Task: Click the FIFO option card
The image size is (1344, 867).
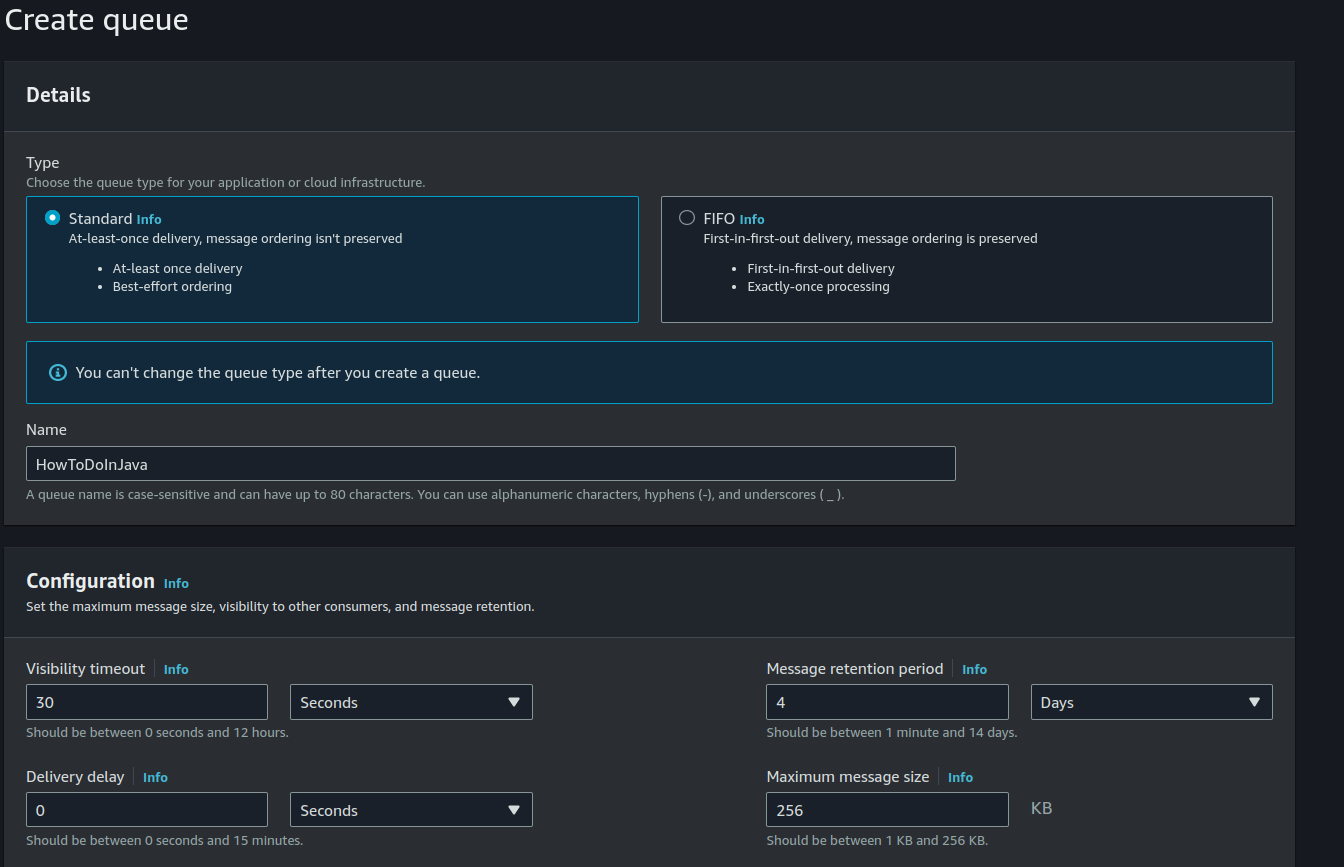Action: (x=966, y=260)
